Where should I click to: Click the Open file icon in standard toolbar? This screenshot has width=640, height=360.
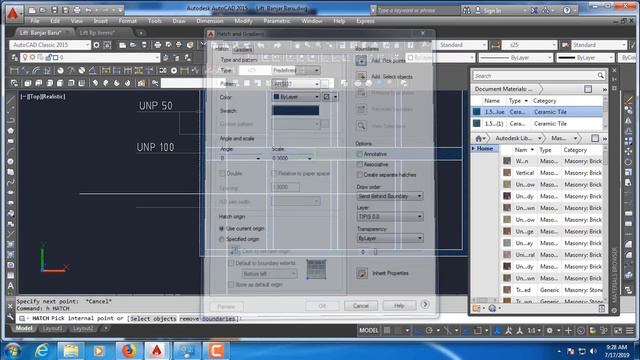[133, 45]
